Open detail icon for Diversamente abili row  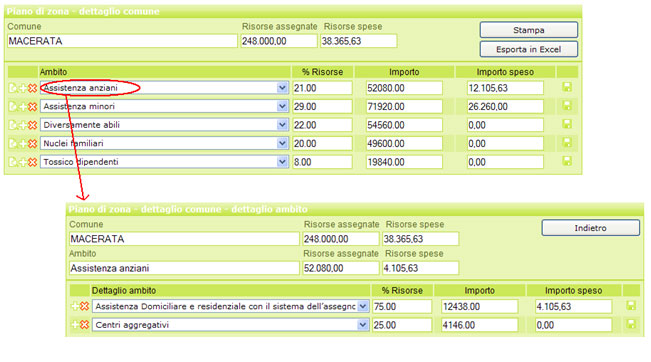pos(13,125)
